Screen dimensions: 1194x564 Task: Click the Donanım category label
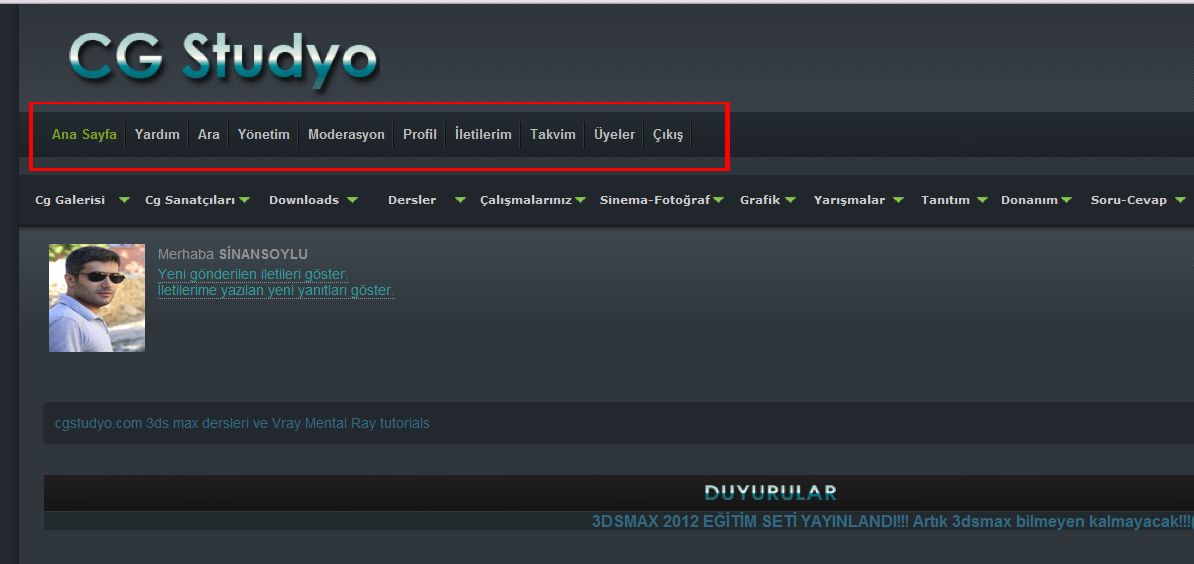(1030, 200)
